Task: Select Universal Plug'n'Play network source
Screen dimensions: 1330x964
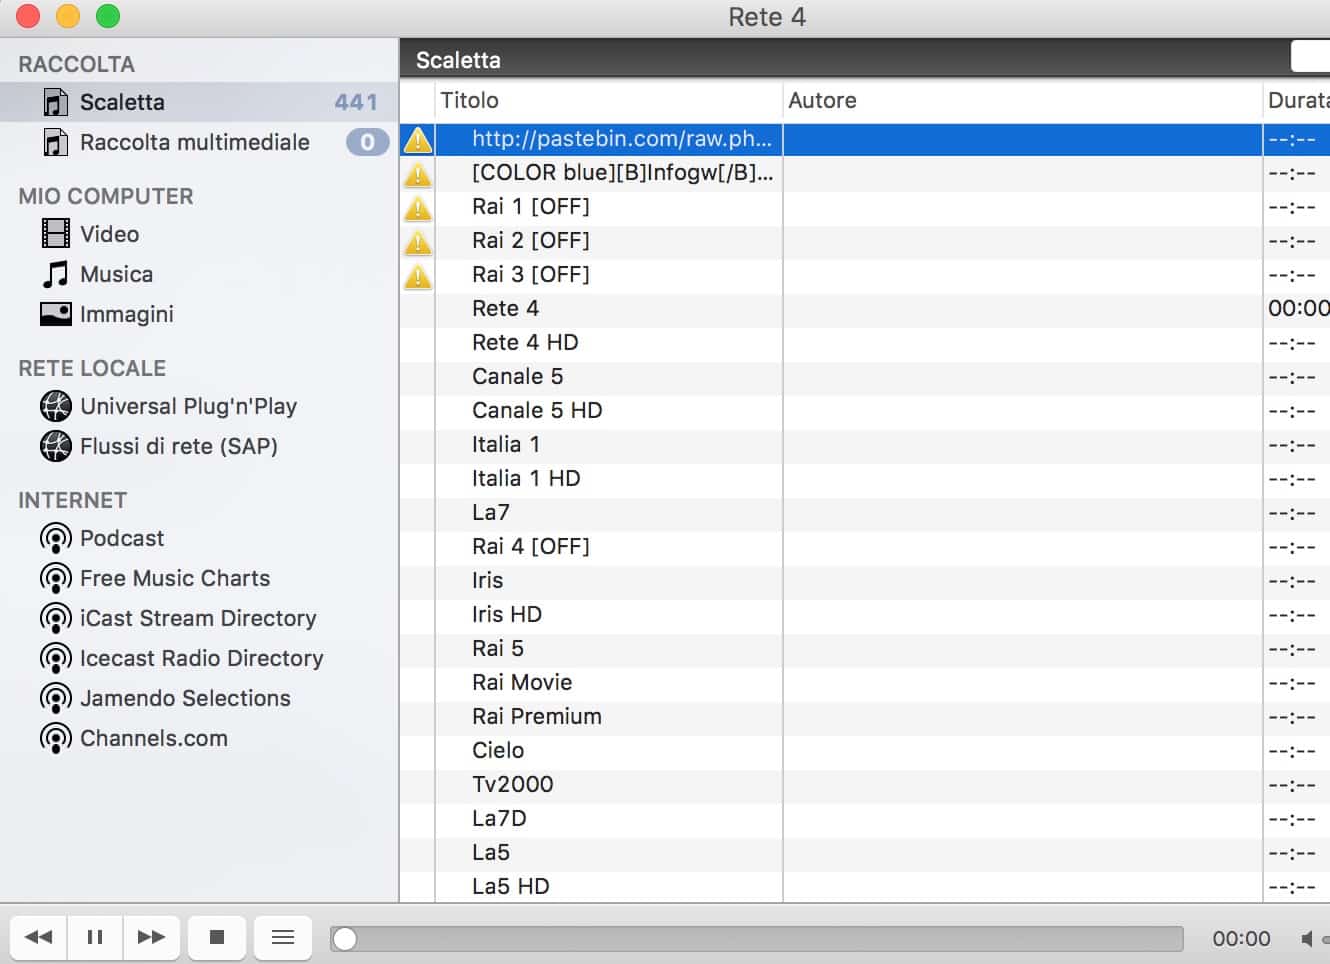Action: pyautogui.click(x=188, y=406)
